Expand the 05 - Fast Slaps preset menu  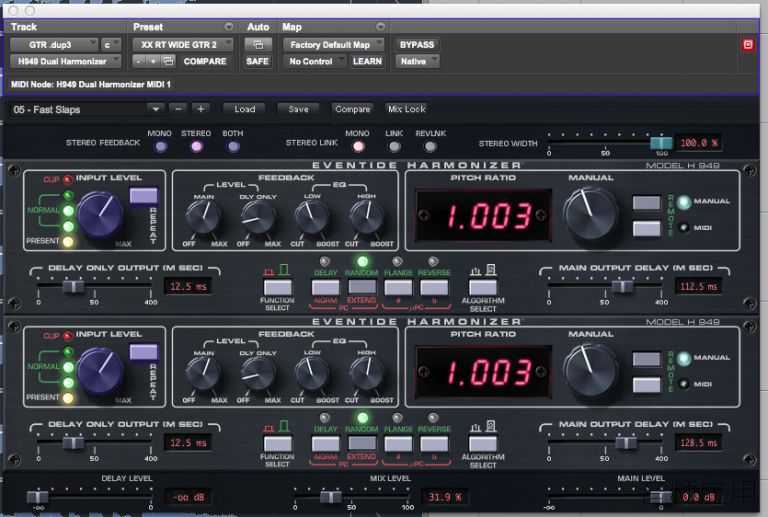tap(156, 109)
